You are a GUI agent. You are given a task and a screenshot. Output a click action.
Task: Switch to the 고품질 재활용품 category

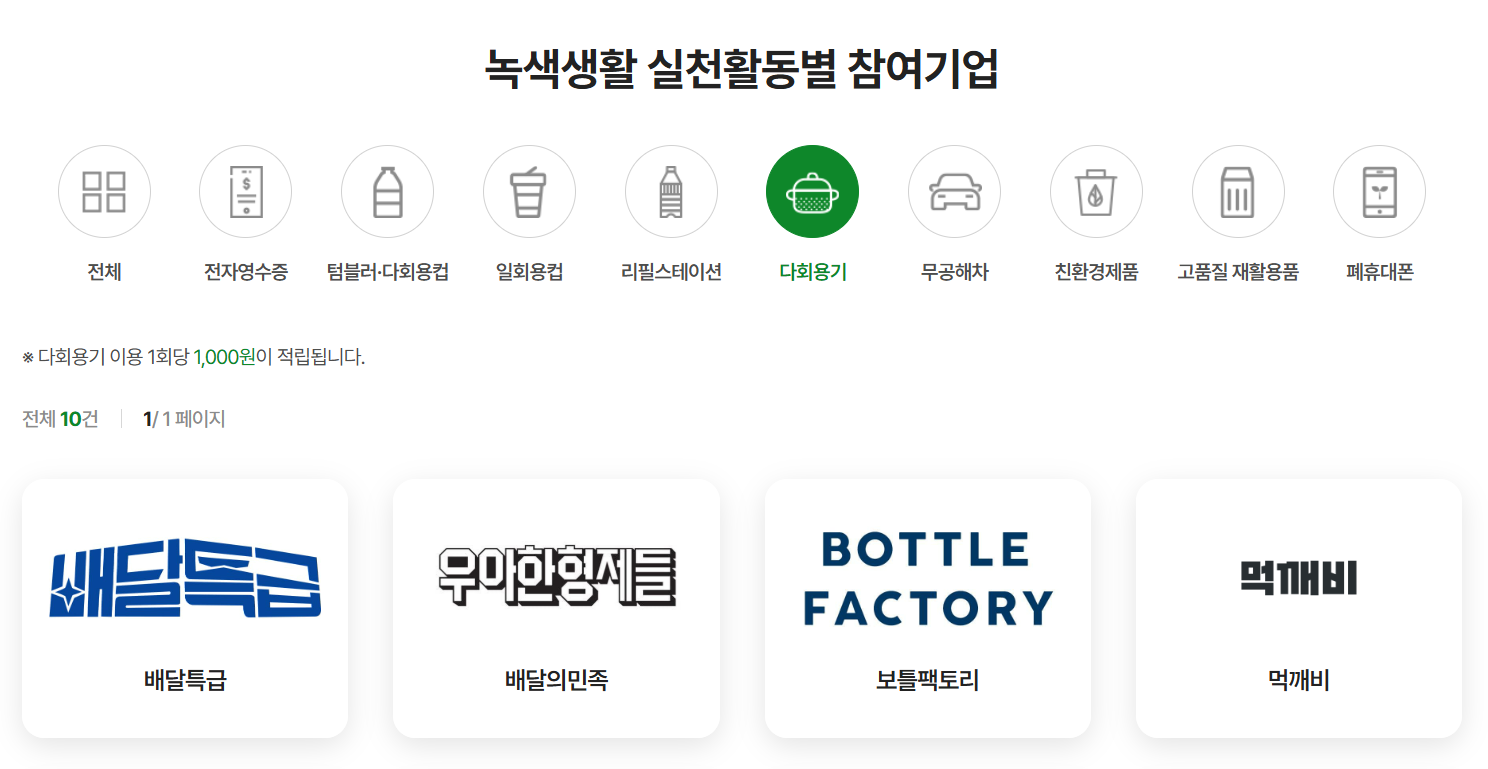tap(1237, 191)
